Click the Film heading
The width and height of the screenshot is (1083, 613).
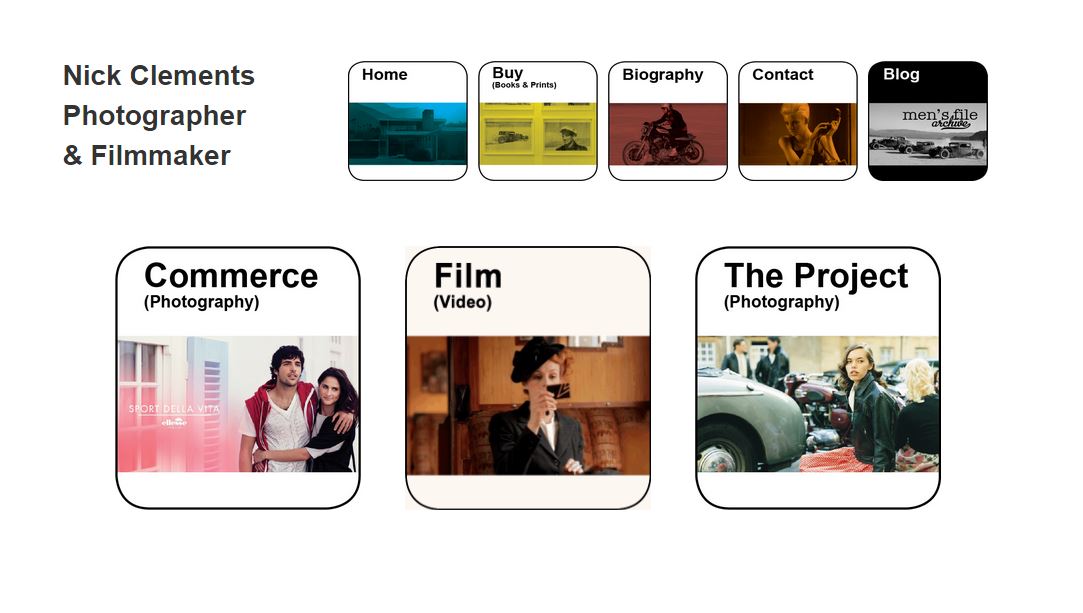(x=468, y=275)
